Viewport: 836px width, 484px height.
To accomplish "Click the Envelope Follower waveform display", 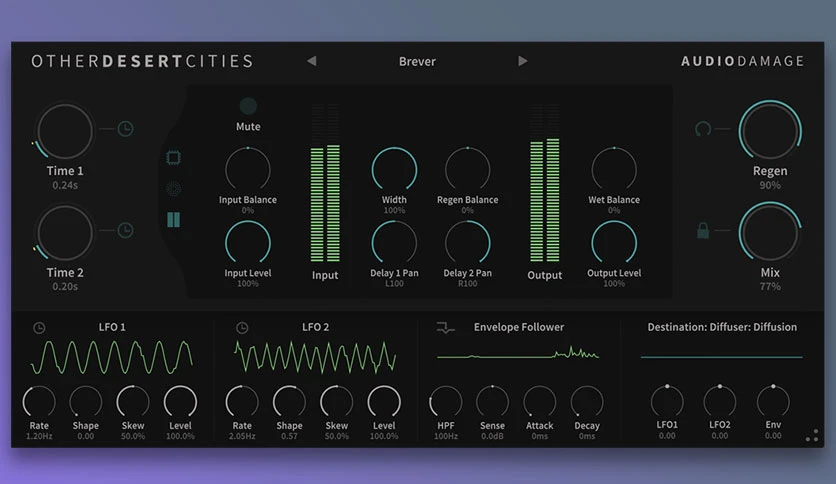I will [518, 353].
